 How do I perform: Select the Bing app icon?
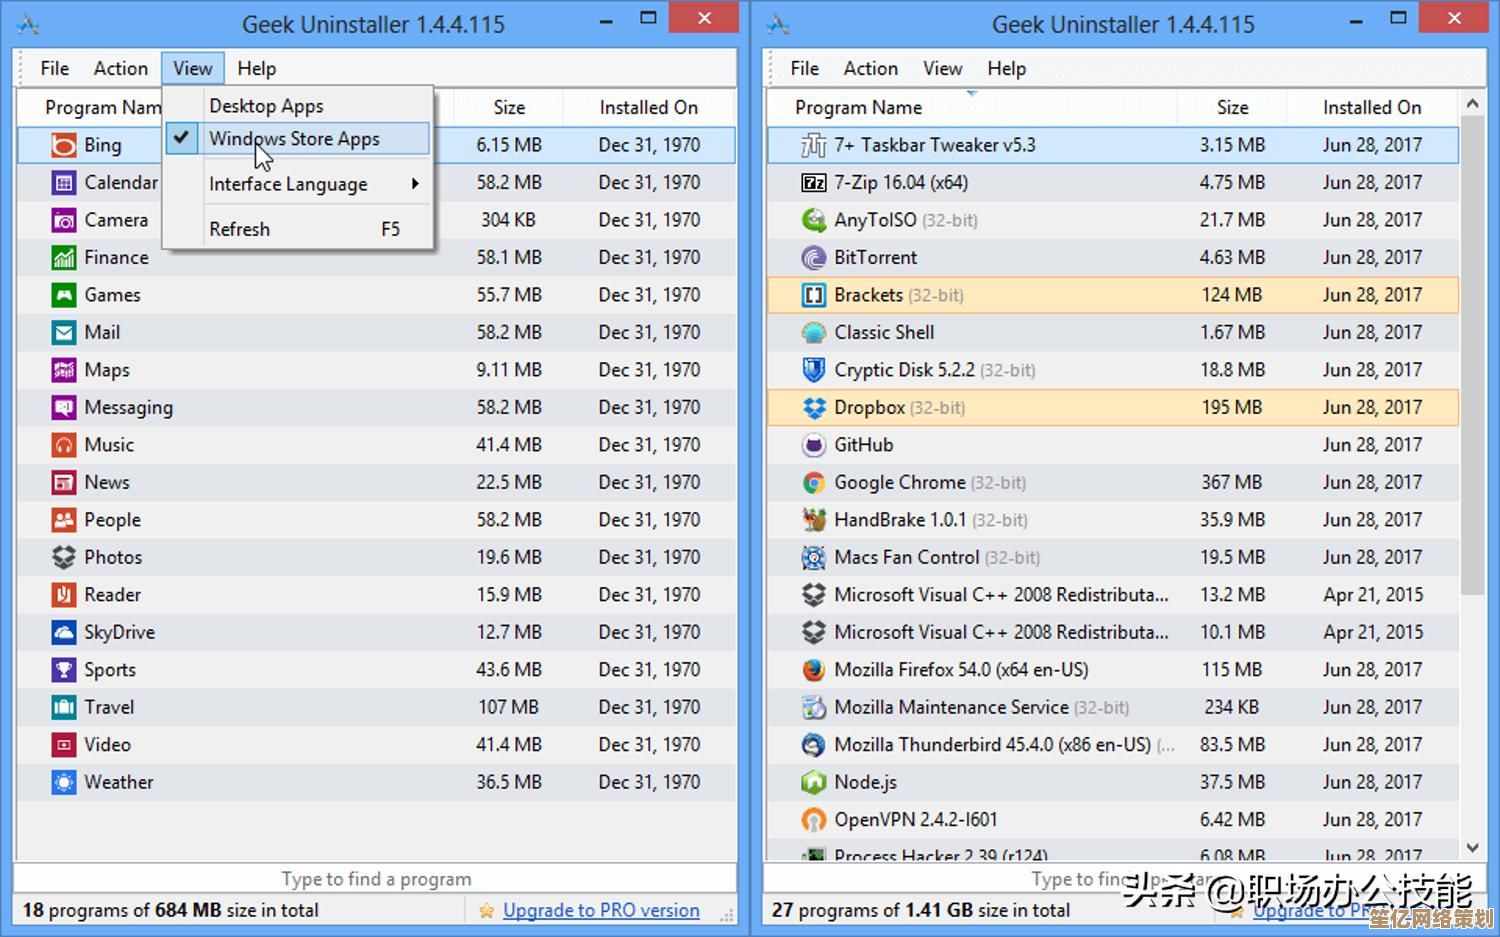click(x=62, y=144)
